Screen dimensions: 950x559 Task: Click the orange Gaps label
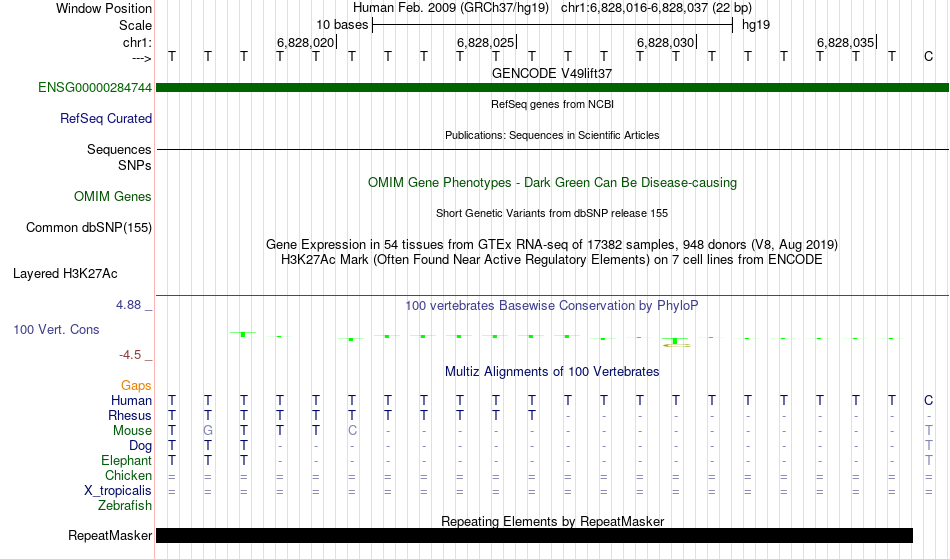click(136, 386)
